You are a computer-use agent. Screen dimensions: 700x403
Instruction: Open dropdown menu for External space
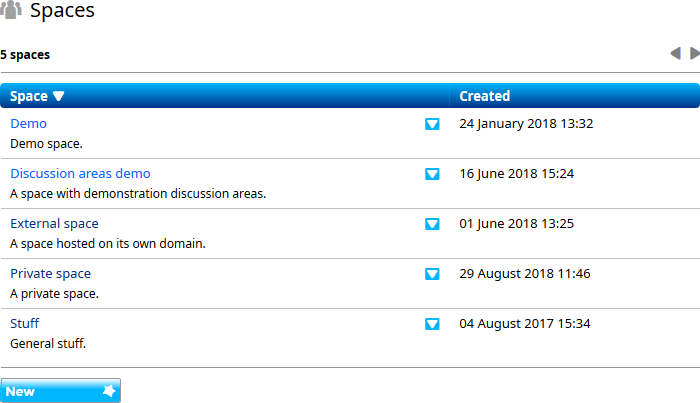pos(432,224)
